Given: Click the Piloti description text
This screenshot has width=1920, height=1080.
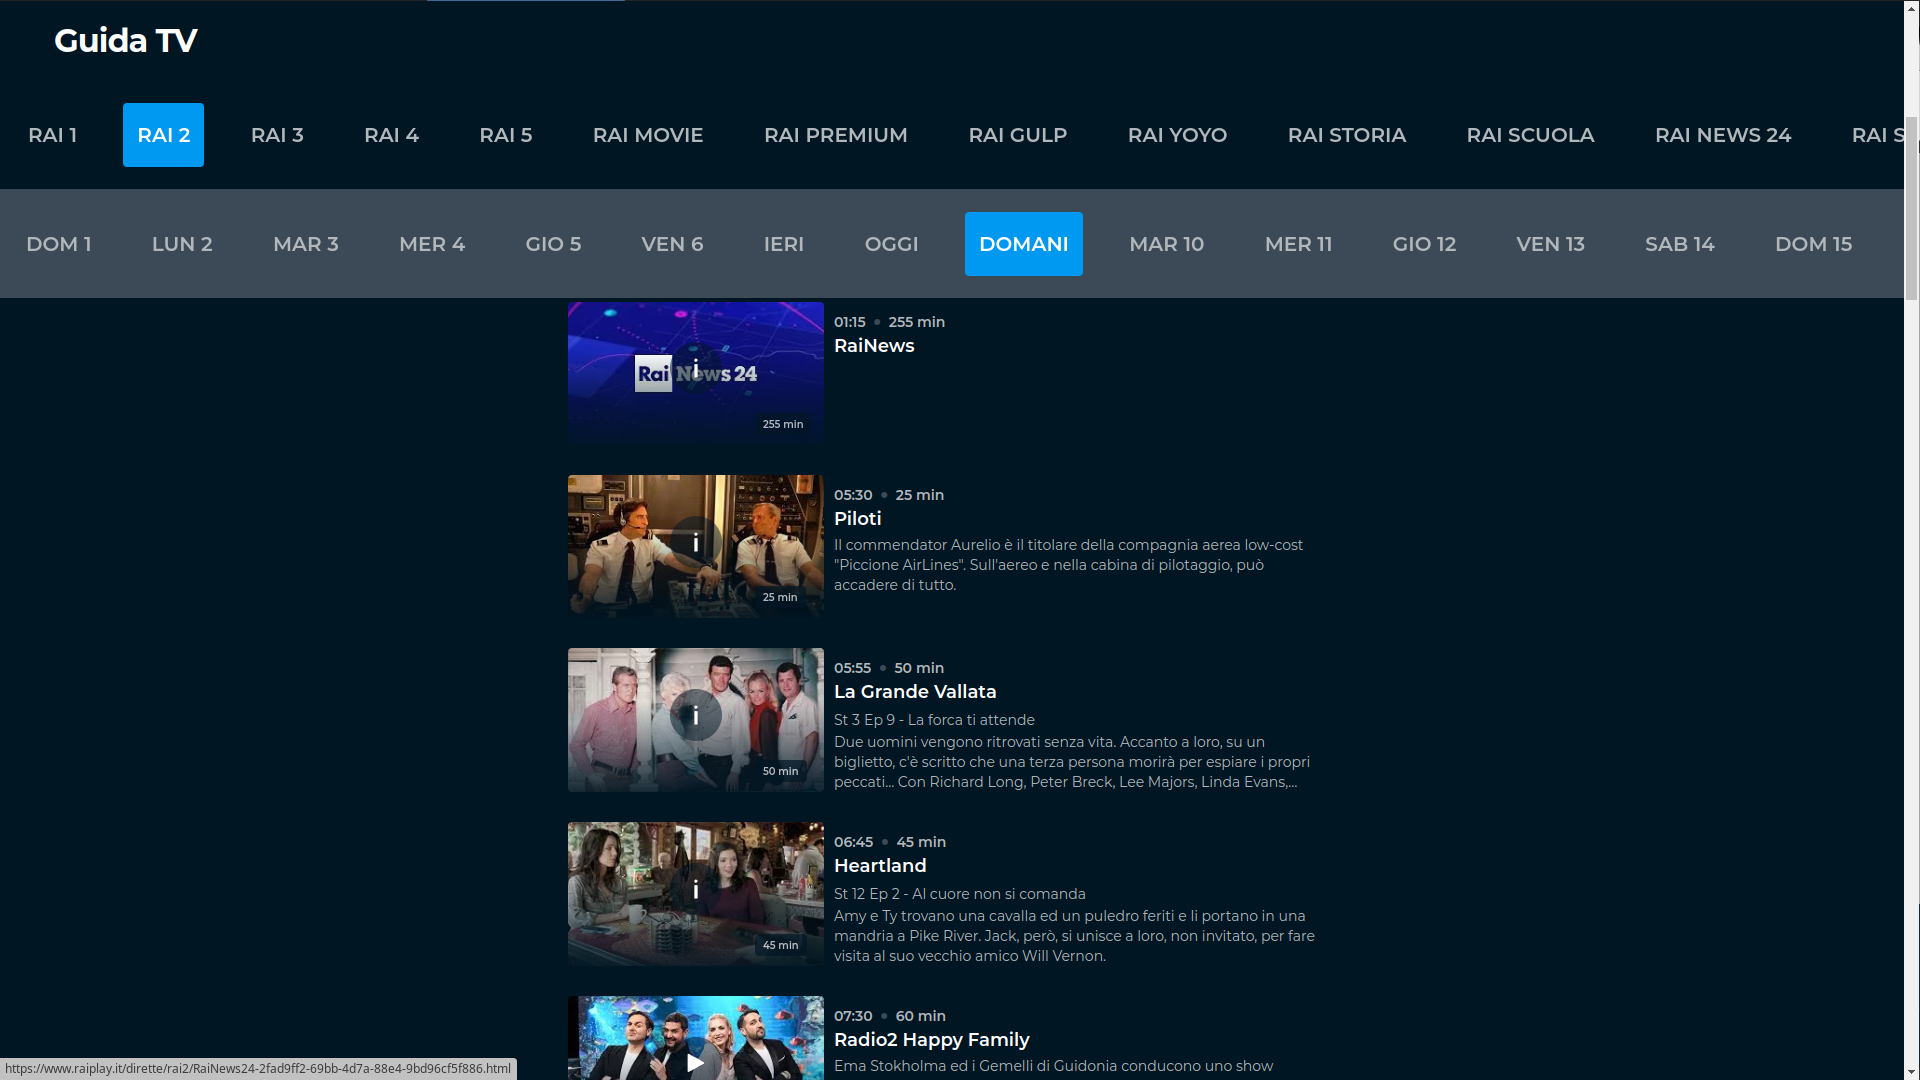Looking at the screenshot, I should 1068,565.
